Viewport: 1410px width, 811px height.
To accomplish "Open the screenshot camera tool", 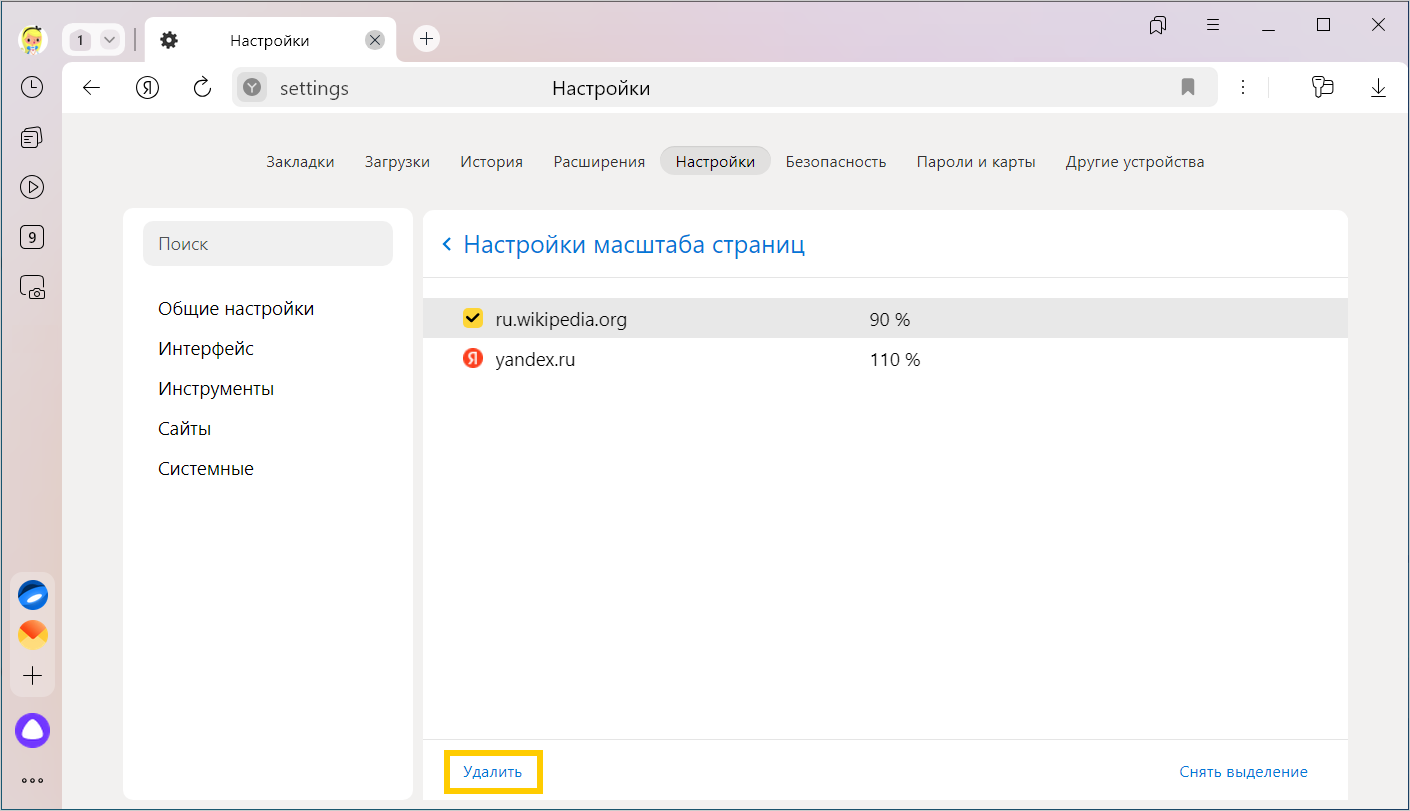I will click(32, 288).
